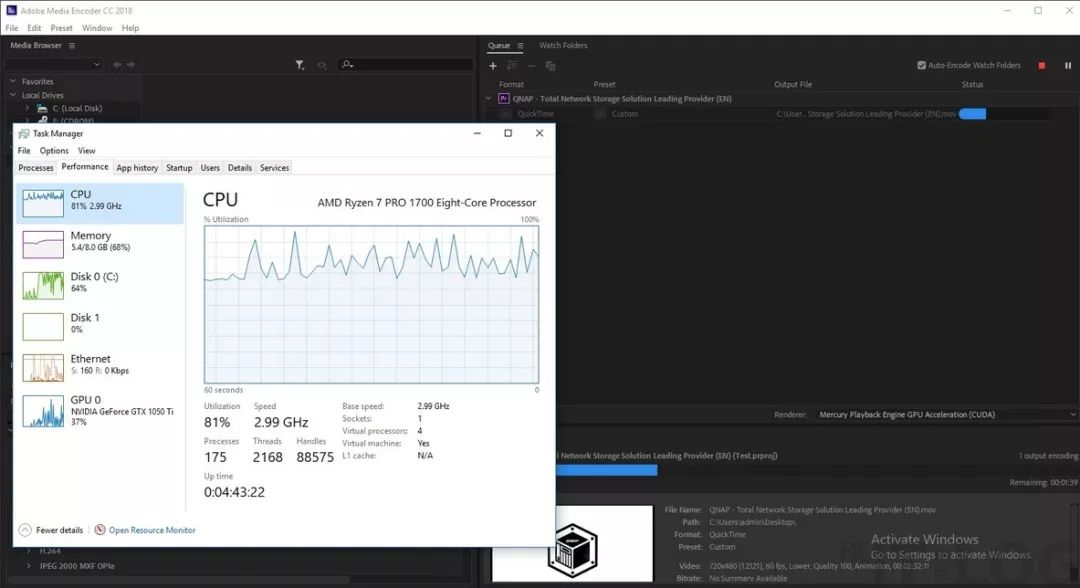This screenshot has width=1080, height=588.
Task: Click the file type filter funnel icon
Action: tap(300, 65)
